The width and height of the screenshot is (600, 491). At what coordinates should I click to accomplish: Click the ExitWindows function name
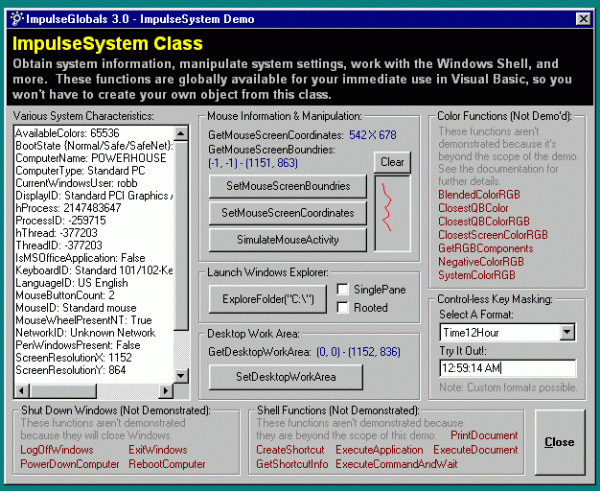click(158, 450)
